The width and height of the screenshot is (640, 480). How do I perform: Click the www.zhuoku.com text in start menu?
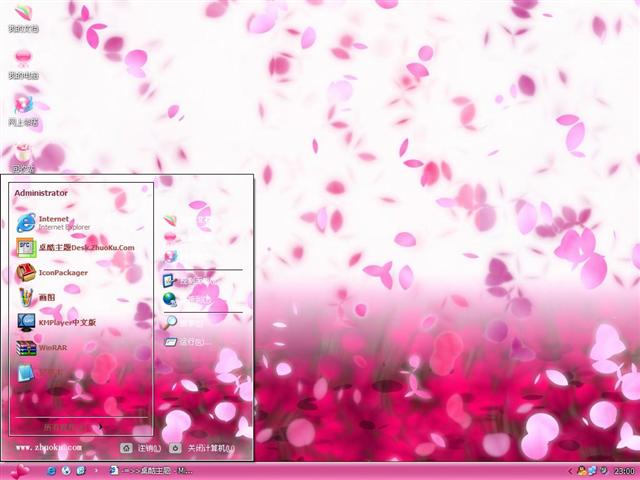coord(49,447)
